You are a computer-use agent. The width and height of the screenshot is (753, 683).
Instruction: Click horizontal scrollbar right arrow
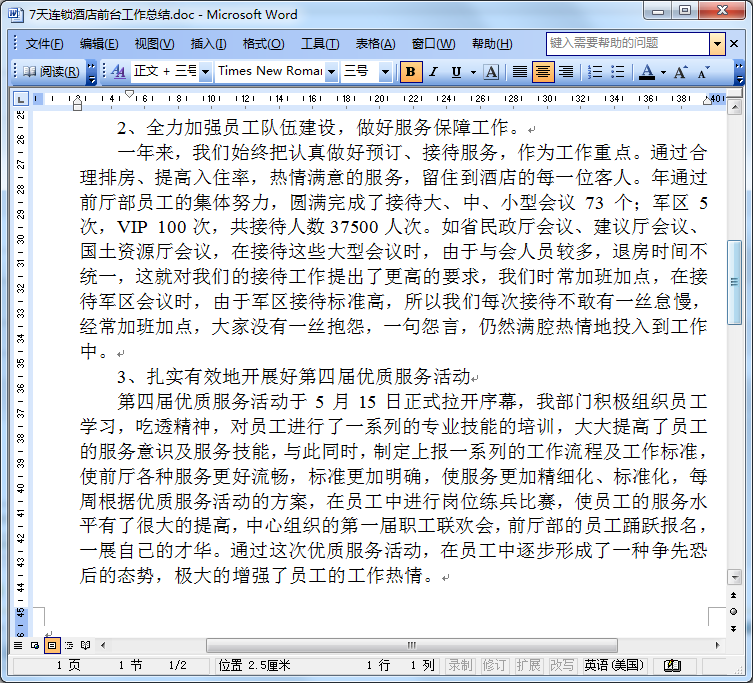coord(717,645)
